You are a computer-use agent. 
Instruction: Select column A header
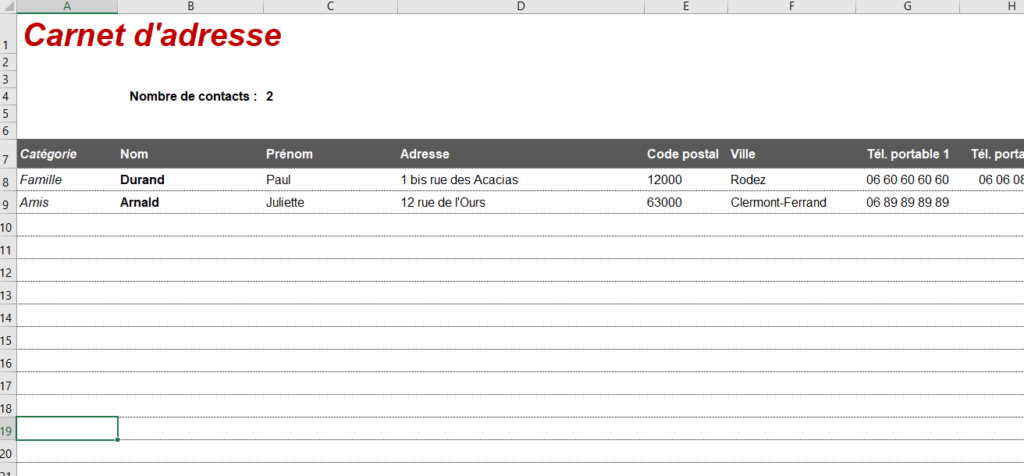[x=67, y=7]
